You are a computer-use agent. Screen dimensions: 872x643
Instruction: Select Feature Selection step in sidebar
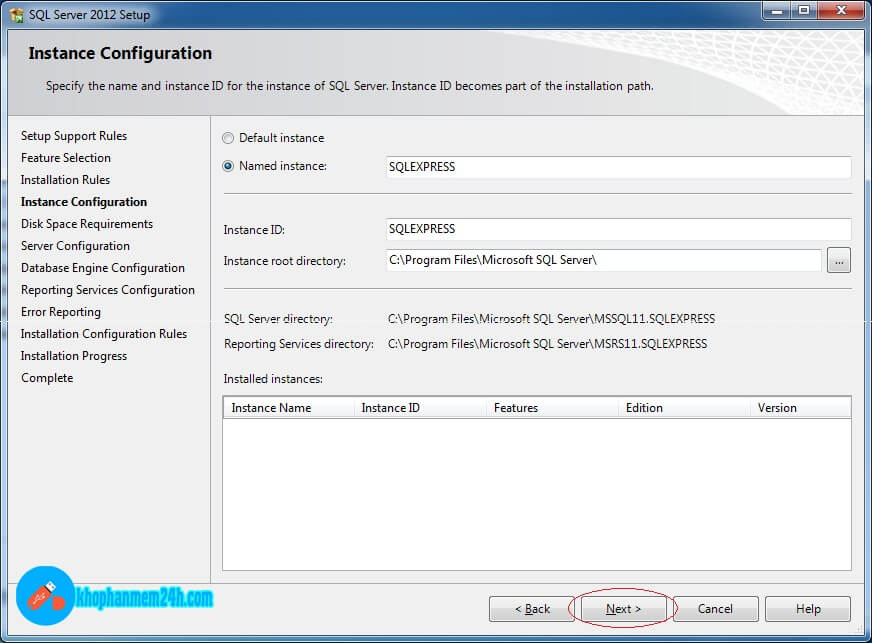coord(66,158)
